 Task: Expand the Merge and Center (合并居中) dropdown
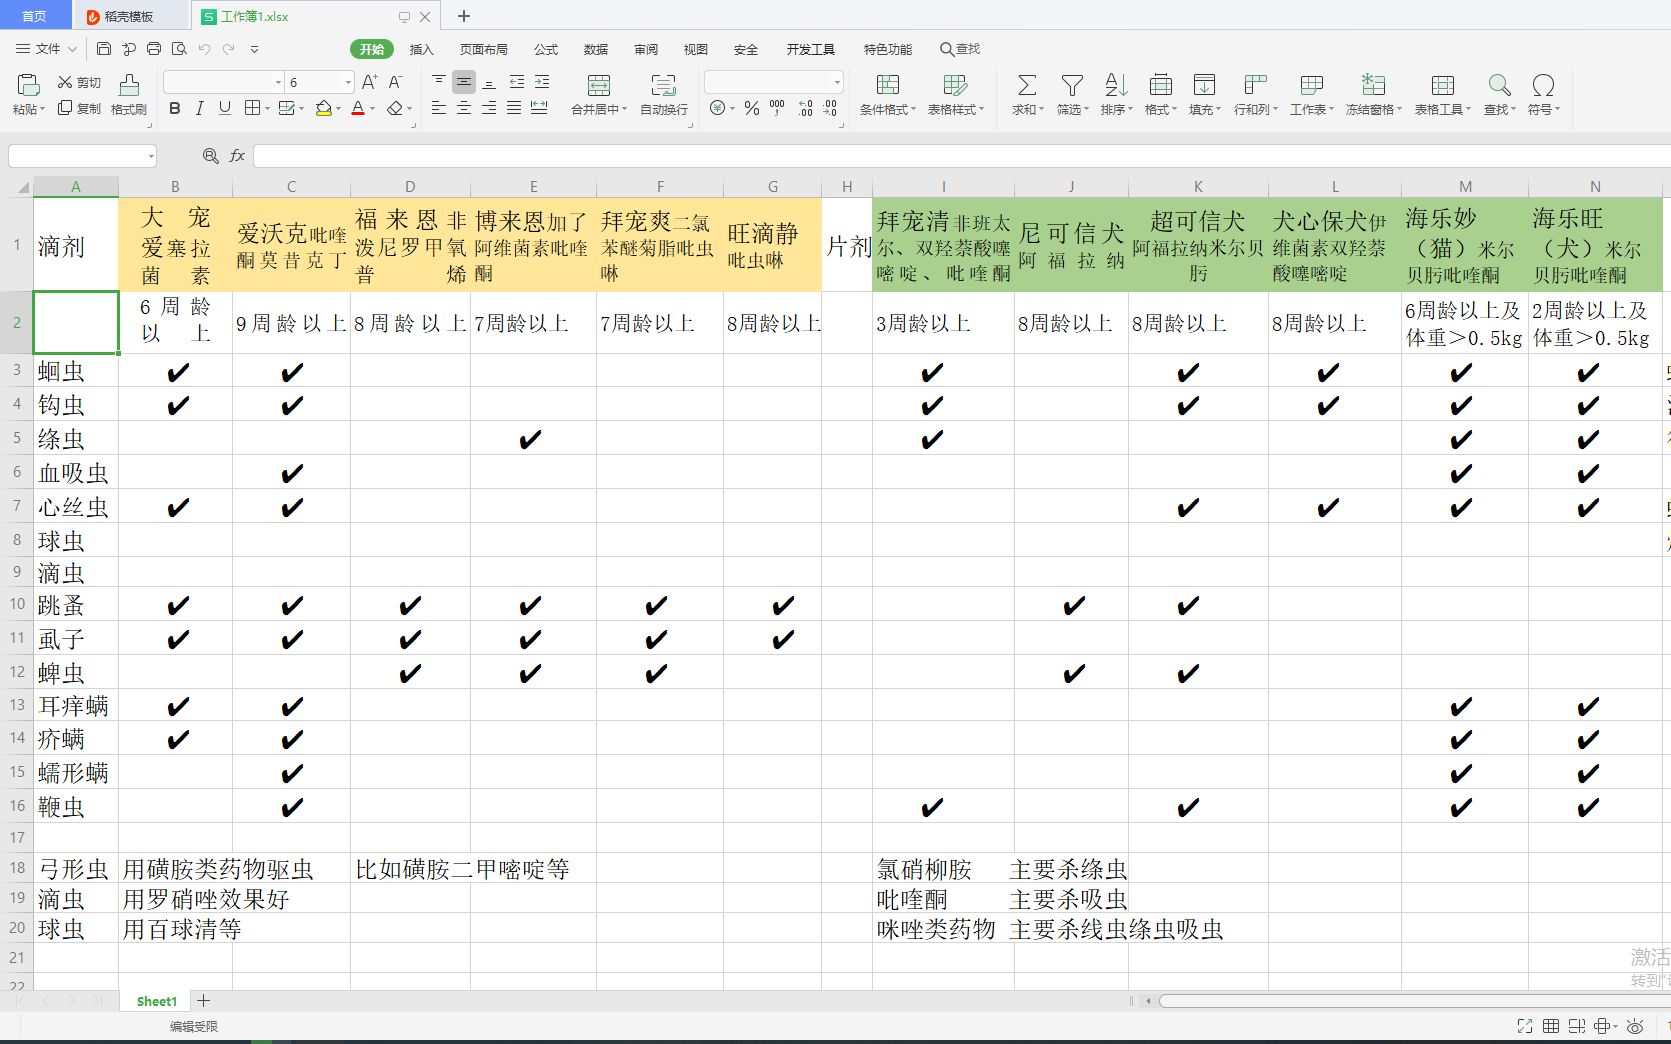624,110
